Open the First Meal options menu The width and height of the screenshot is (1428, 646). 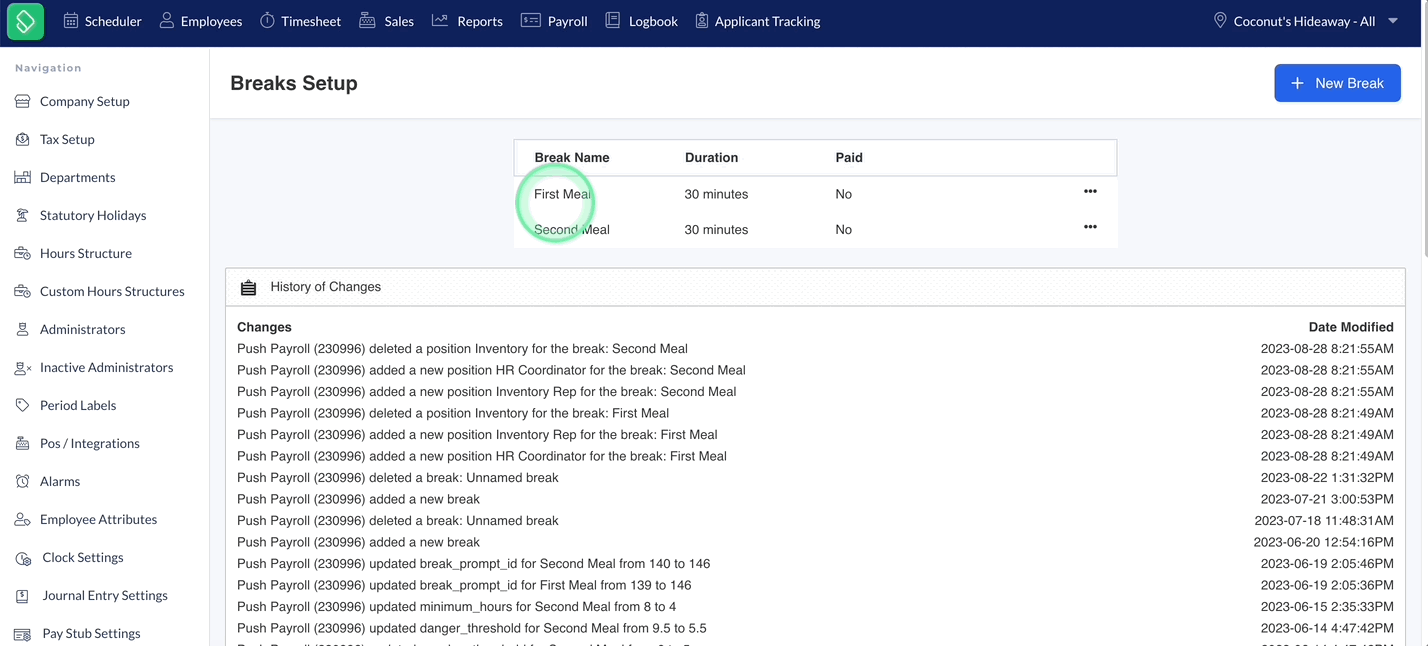click(x=1090, y=191)
